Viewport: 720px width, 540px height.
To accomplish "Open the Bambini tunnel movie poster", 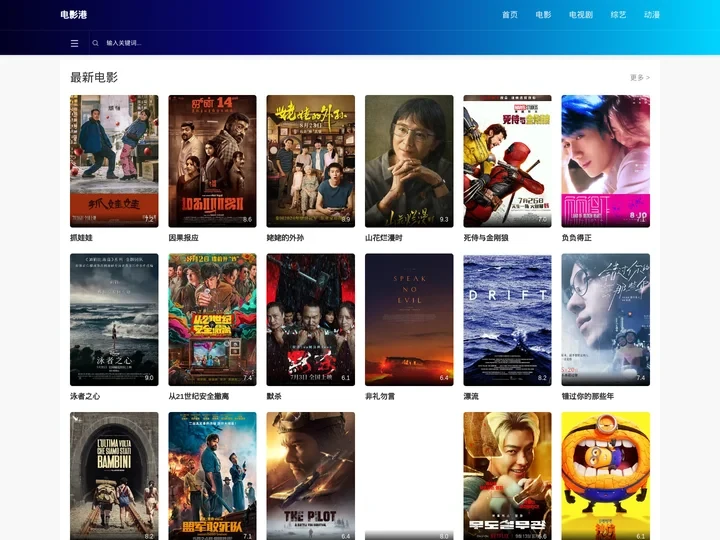I will point(114,476).
